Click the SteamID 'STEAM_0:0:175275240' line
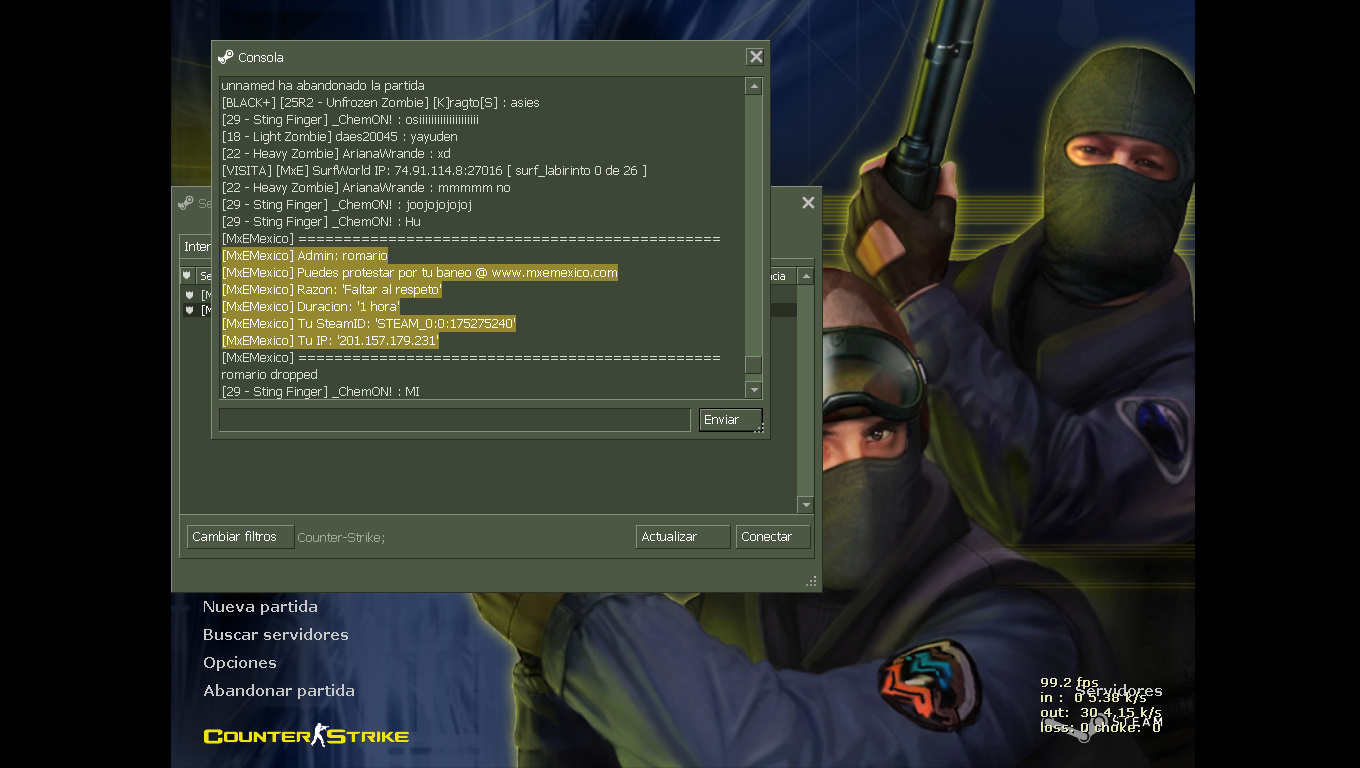Image resolution: width=1360 pixels, height=768 pixels. click(x=368, y=324)
